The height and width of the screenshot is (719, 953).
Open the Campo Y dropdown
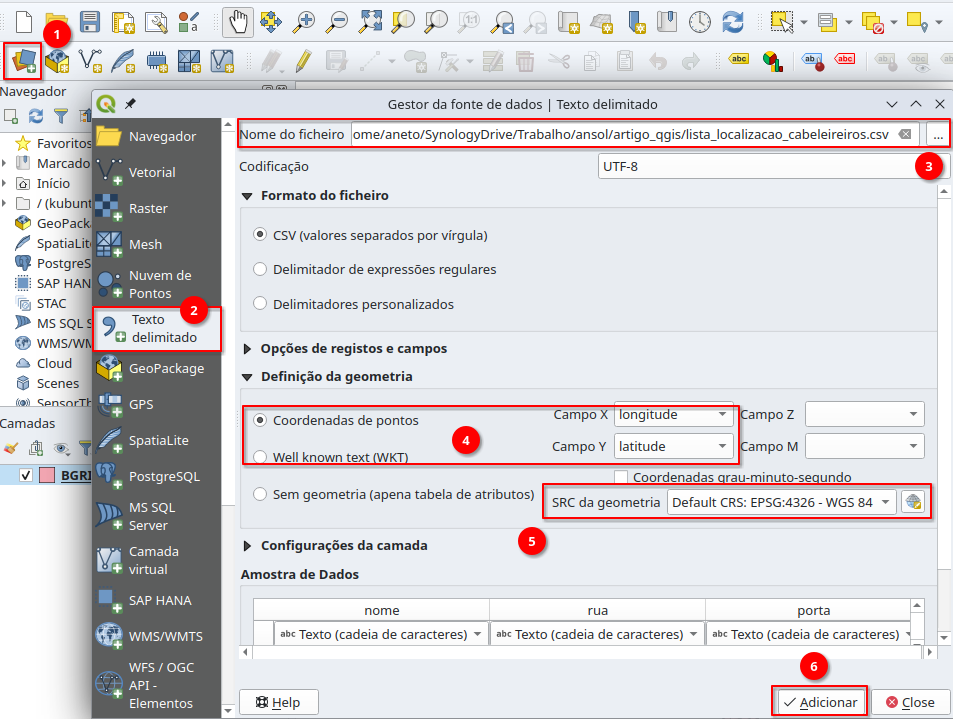point(673,446)
